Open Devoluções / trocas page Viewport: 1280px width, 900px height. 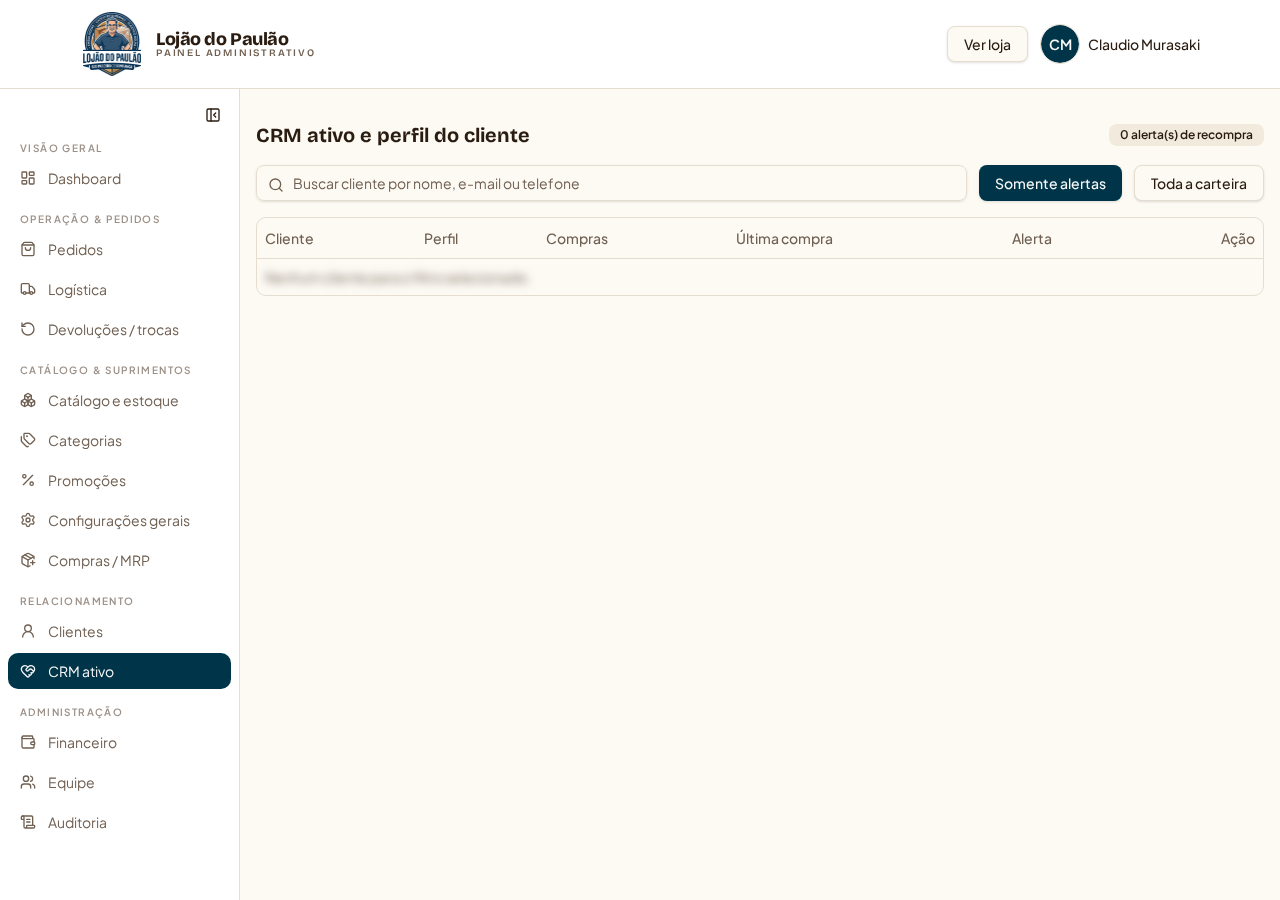(x=119, y=329)
